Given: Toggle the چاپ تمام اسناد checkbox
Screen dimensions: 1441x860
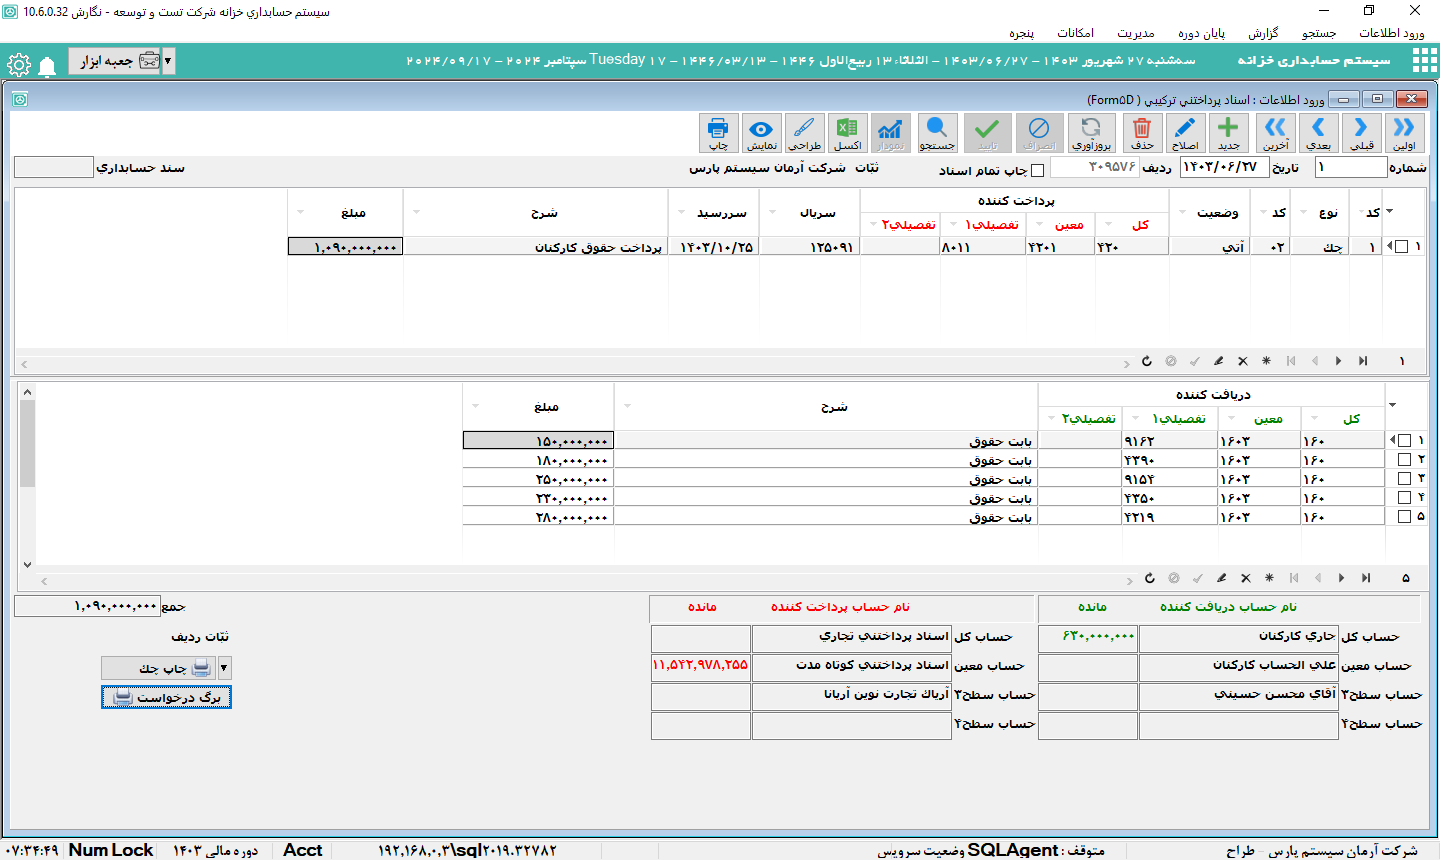Looking at the screenshot, I should coord(1037,170).
